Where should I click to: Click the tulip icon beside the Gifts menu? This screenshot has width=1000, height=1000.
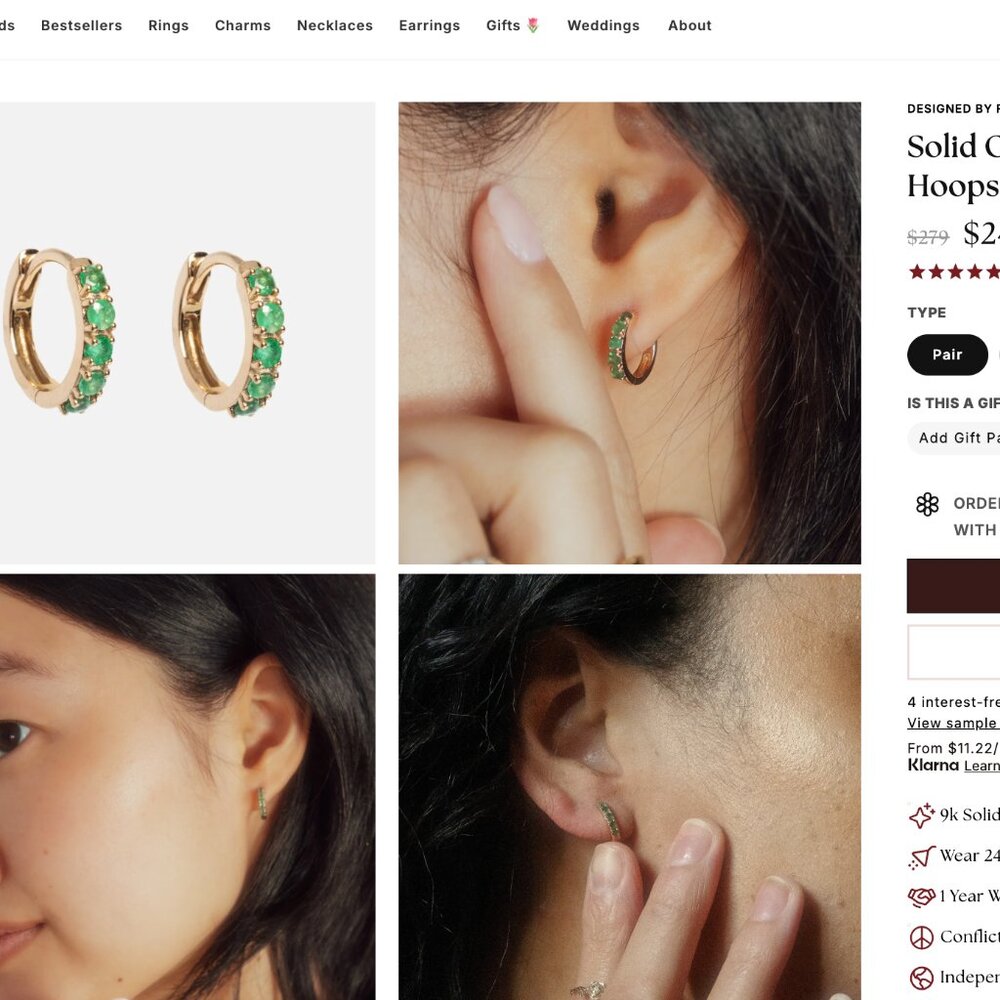[531, 23]
